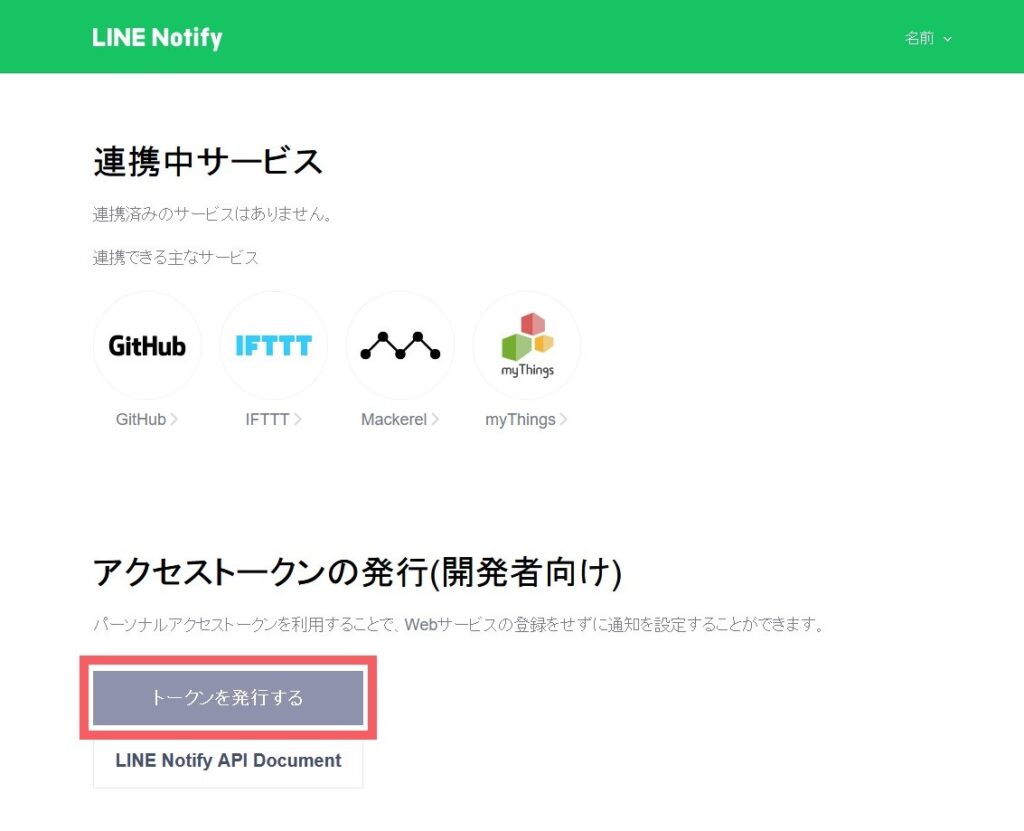The image size is (1024, 831).
Task: Click the アクセストークンの発行(開発者向け) heading
Action: [357, 572]
